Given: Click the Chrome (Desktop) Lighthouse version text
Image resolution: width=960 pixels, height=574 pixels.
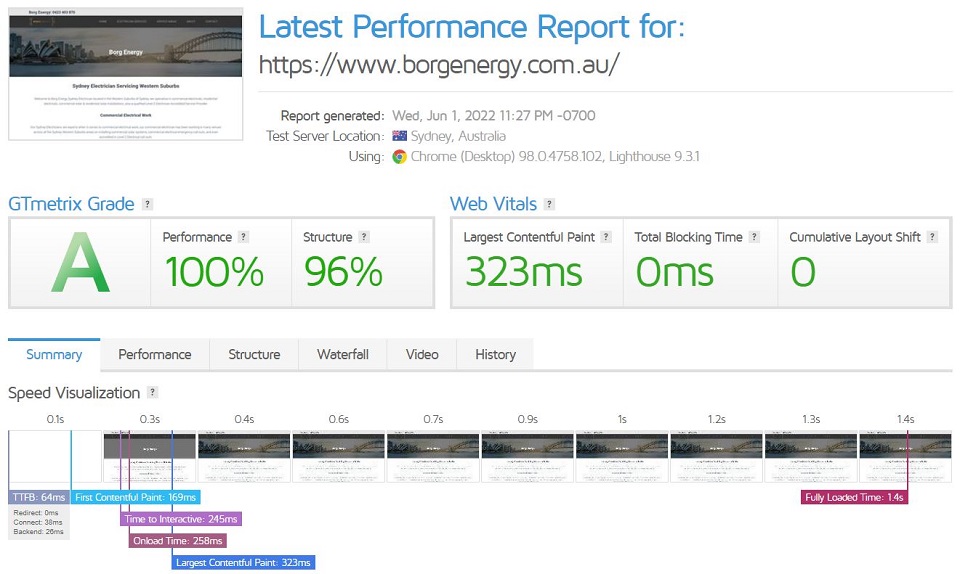Looking at the screenshot, I should tap(555, 157).
